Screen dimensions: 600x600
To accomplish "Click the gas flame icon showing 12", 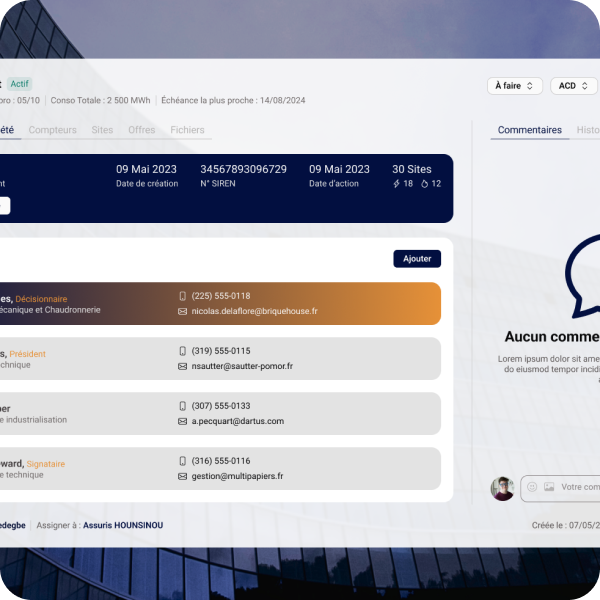I will (424, 184).
